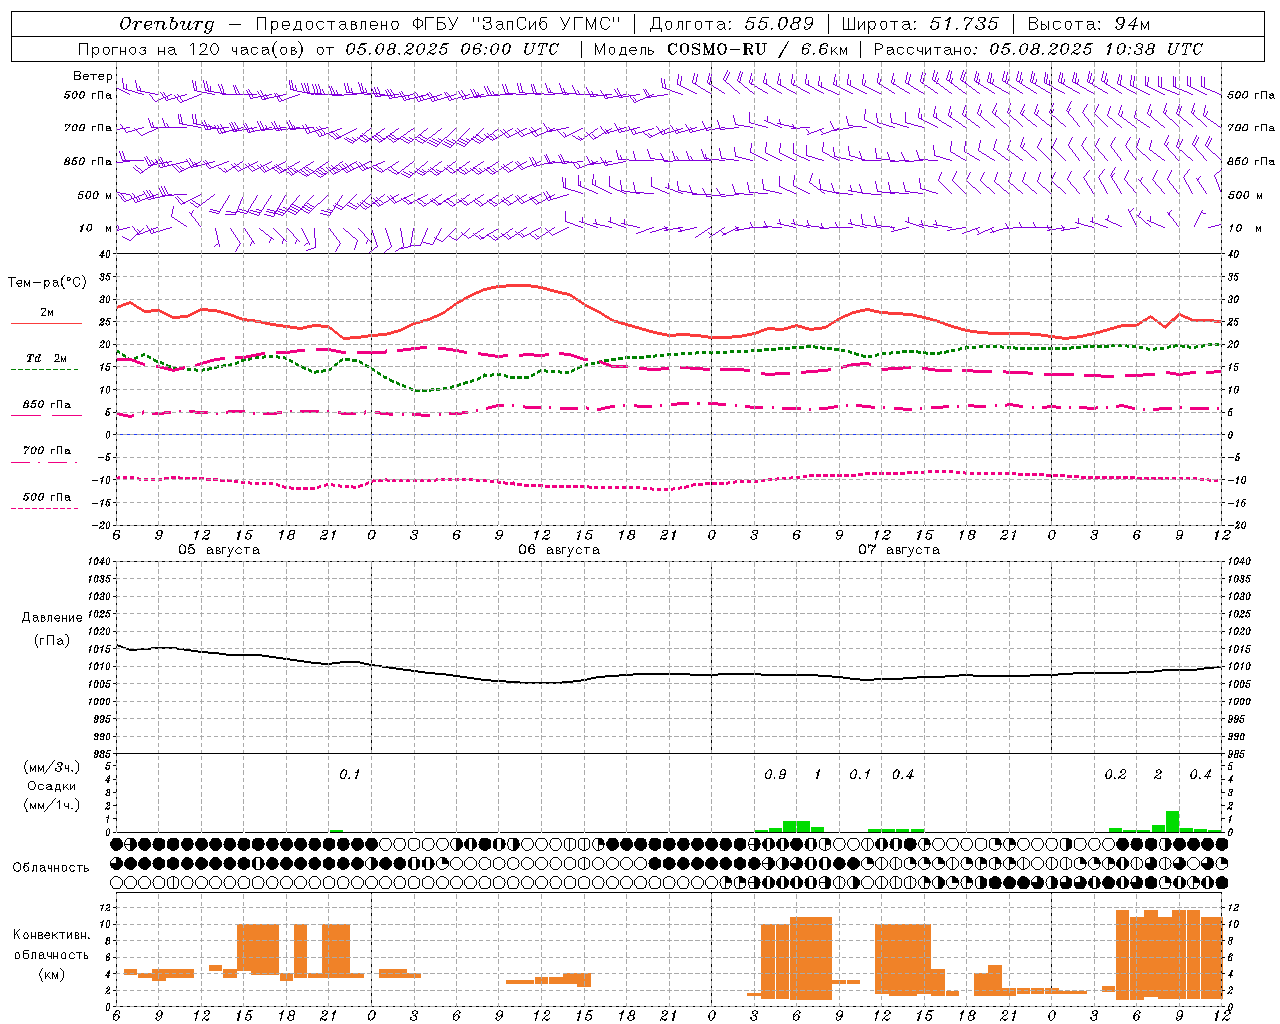
Task: Click the "Давление" pressure panel label
Action: click(x=52, y=618)
